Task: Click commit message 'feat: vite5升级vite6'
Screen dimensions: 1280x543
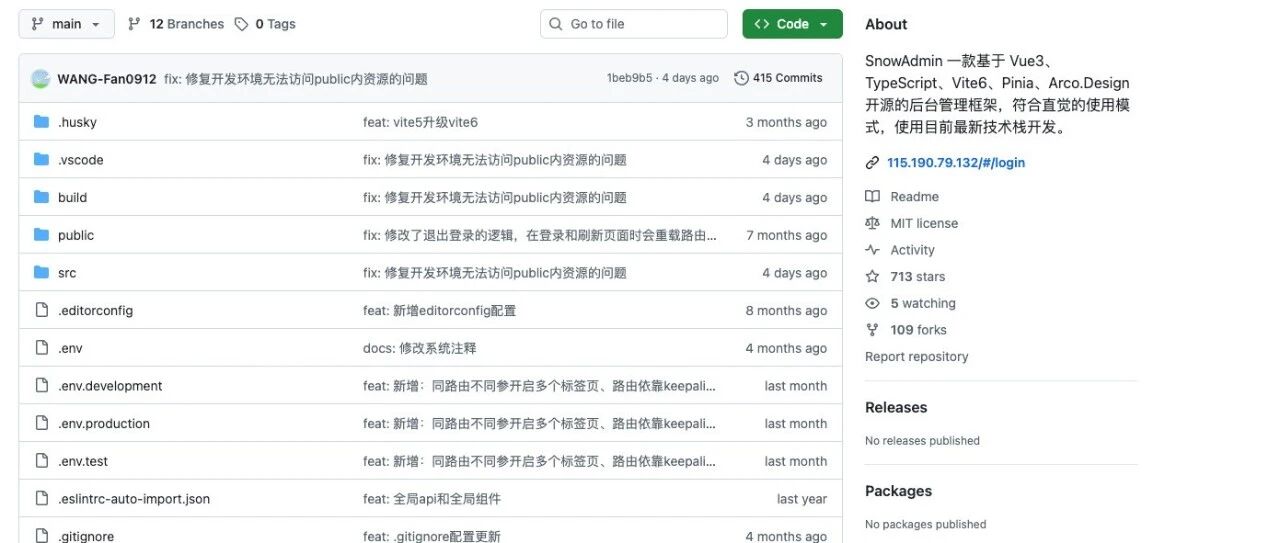Action: click(x=420, y=122)
